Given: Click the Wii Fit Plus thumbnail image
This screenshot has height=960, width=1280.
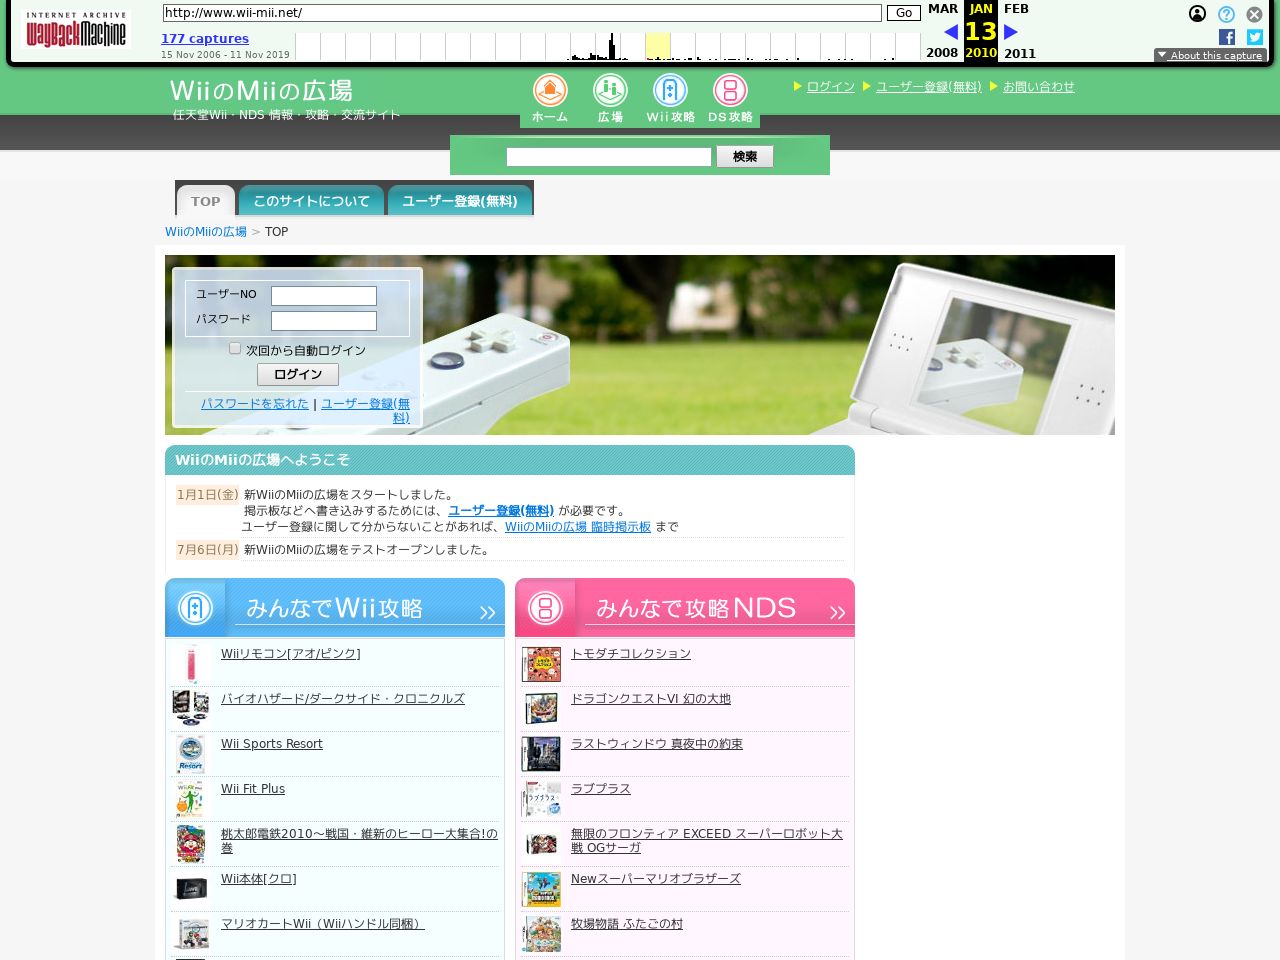Looking at the screenshot, I should pyautogui.click(x=190, y=799).
